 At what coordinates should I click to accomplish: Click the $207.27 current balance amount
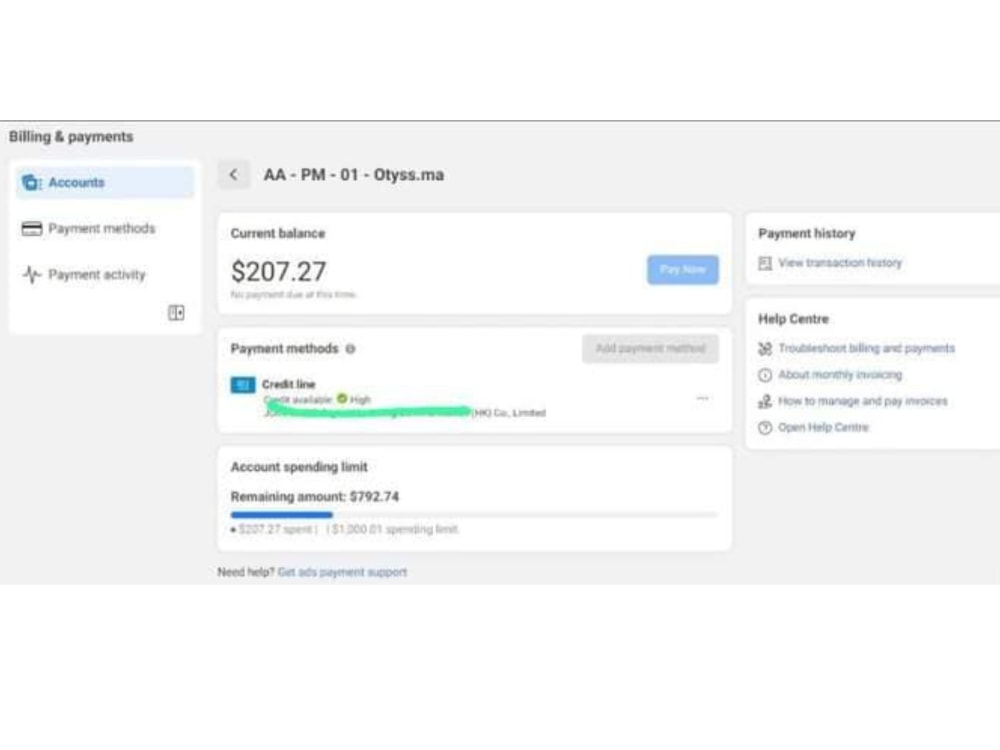tap(279, 272)
